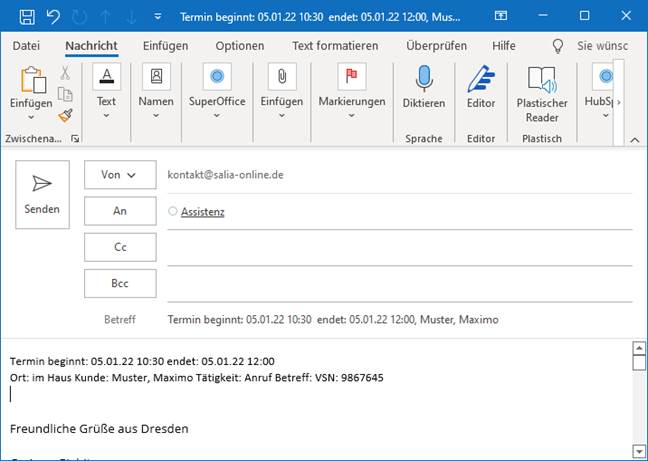
Task: Click the Betreff subject field text
Action: pos(333,320)
